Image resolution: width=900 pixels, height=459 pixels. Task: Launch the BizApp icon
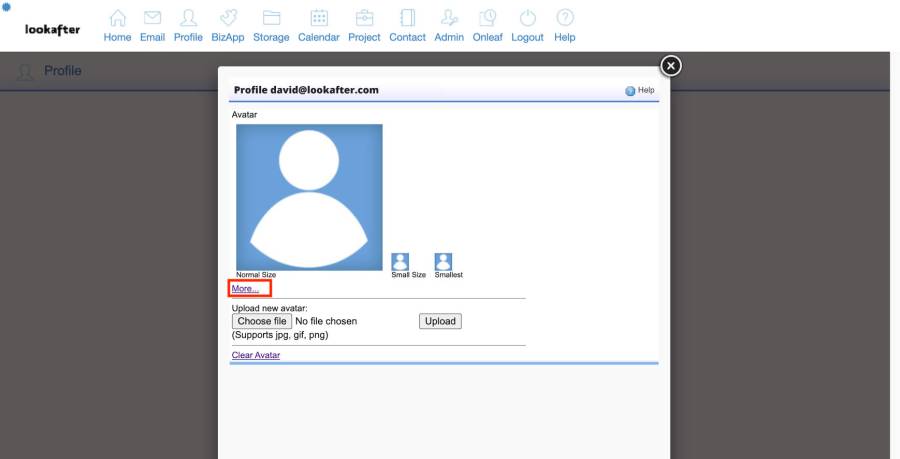pos(228,19)
